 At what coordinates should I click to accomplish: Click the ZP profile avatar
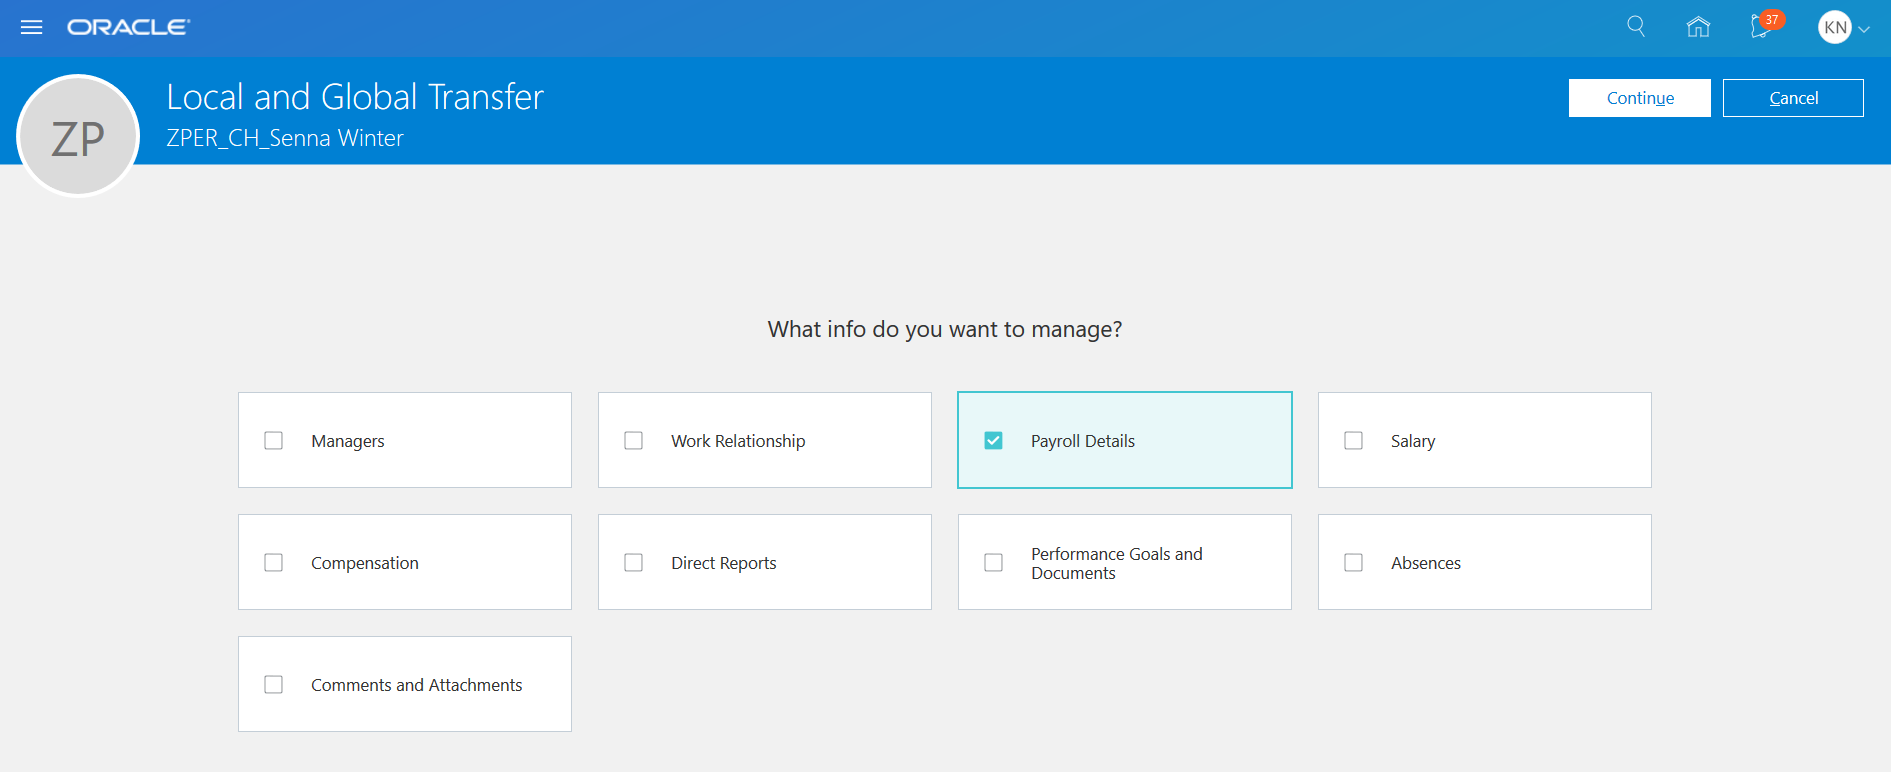78,137
